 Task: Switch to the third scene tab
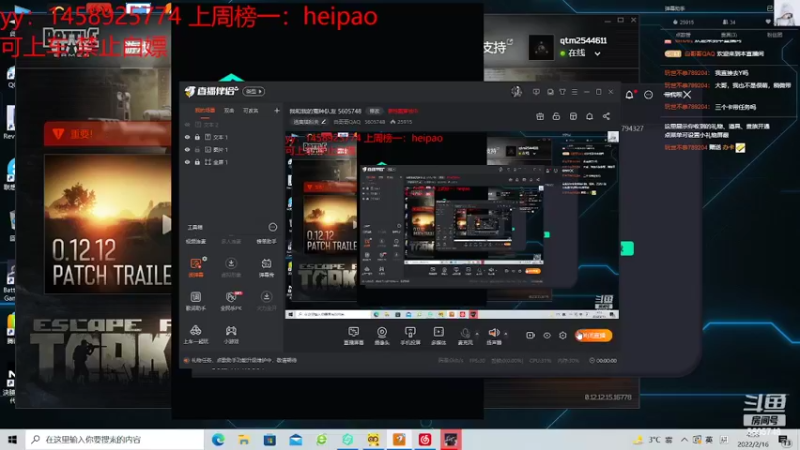click(251, 111)
